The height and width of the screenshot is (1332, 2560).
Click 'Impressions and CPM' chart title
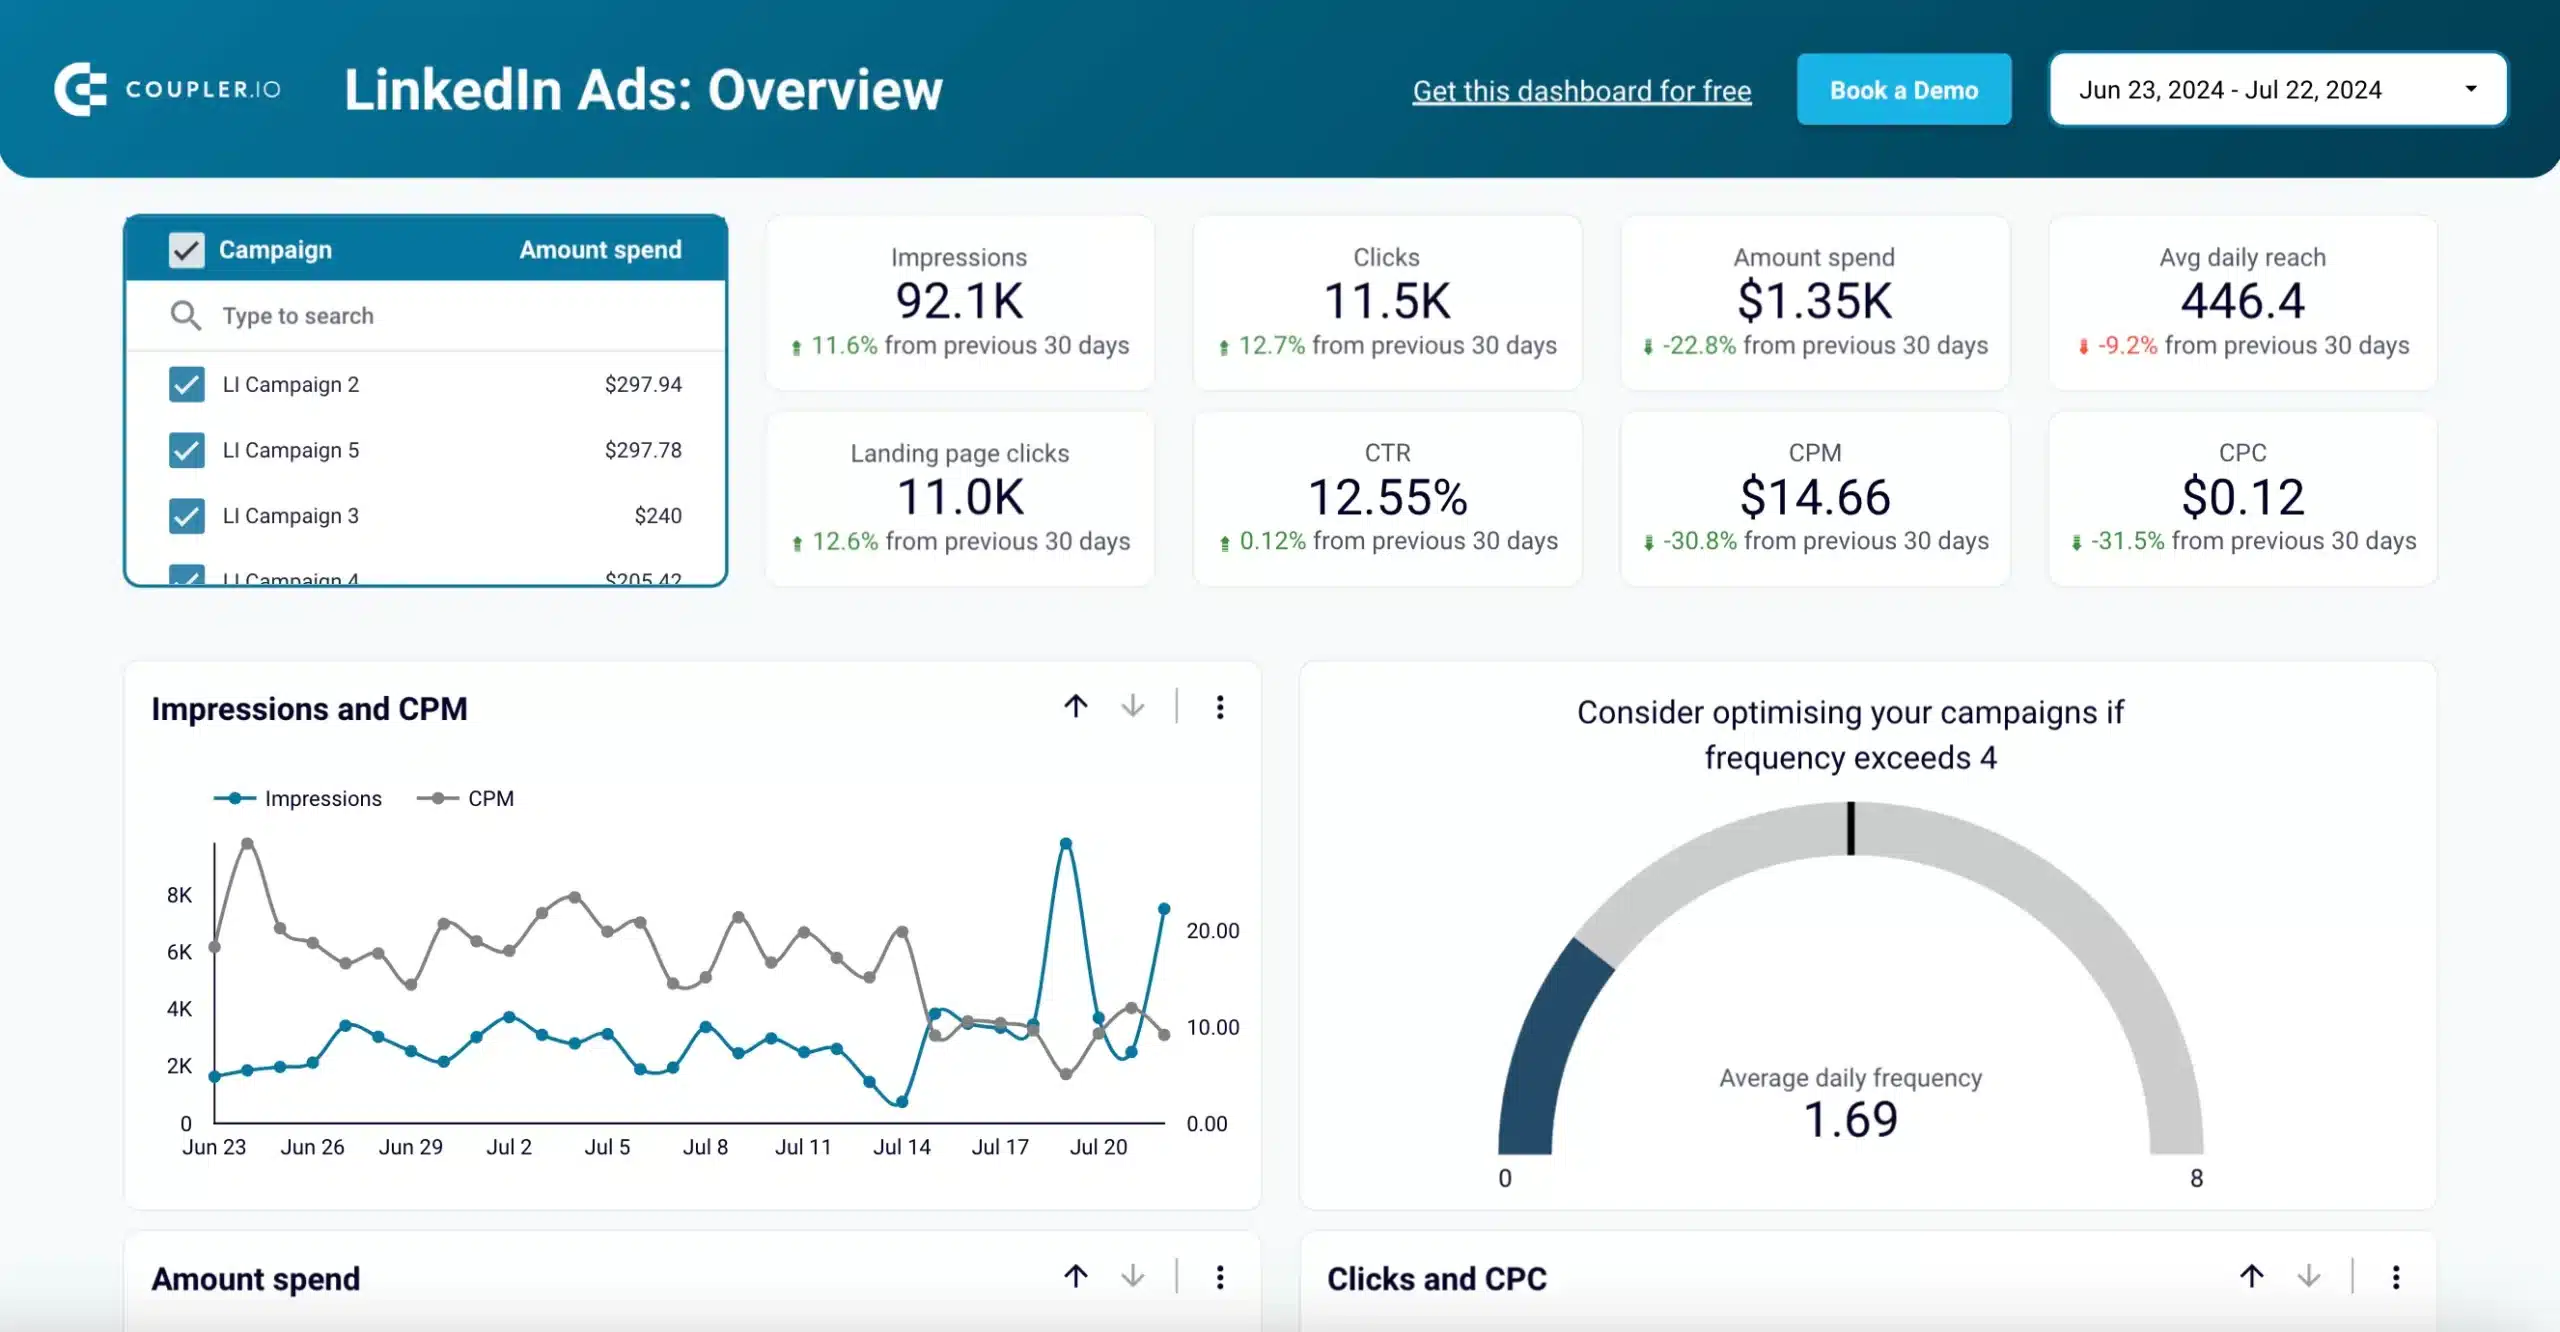pyautogui.click(x=309, y=709)
